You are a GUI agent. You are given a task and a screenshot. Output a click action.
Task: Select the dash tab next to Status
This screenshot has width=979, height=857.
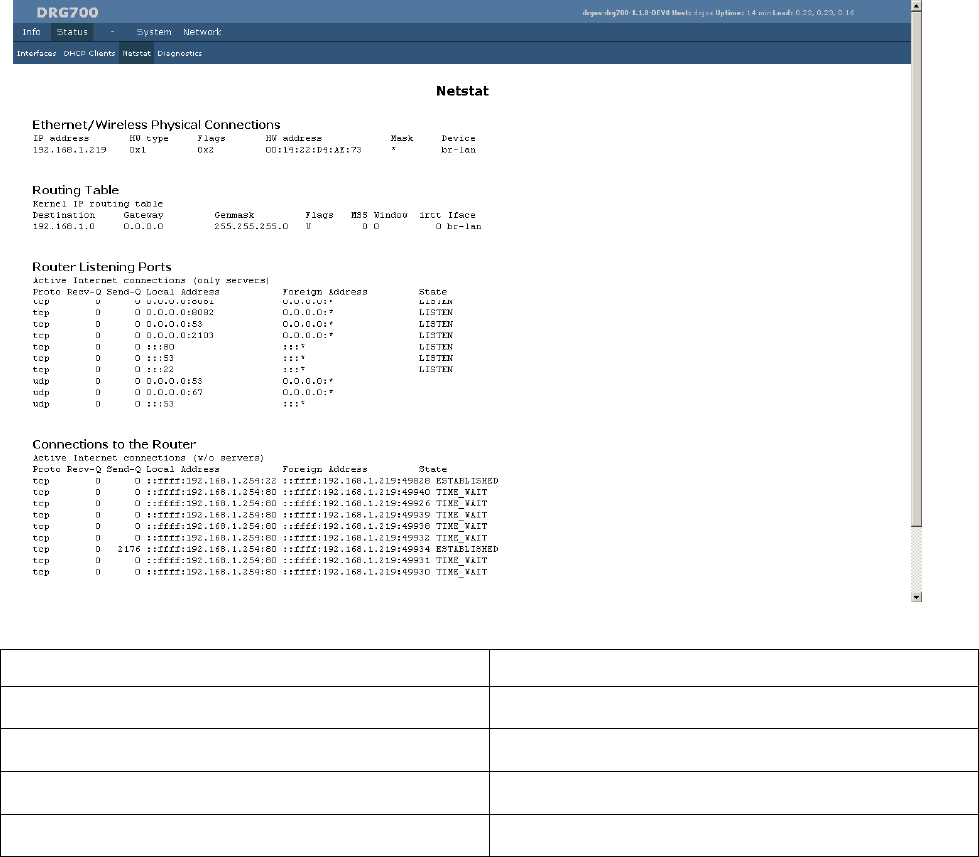click(x=112, y=32)
